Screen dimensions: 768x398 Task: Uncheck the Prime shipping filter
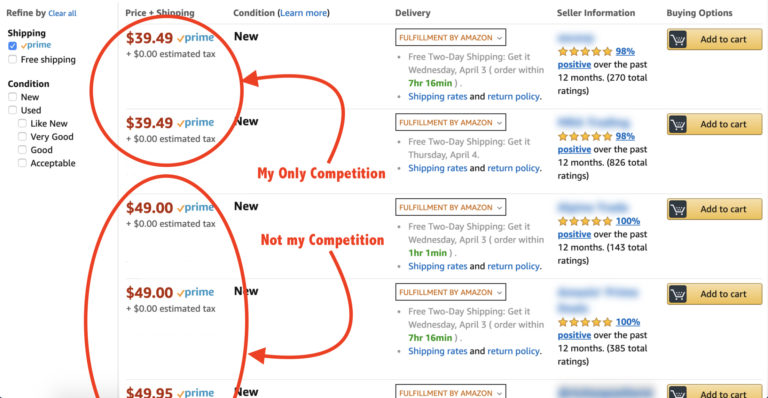pyautogui.click(x=12, y=46)
